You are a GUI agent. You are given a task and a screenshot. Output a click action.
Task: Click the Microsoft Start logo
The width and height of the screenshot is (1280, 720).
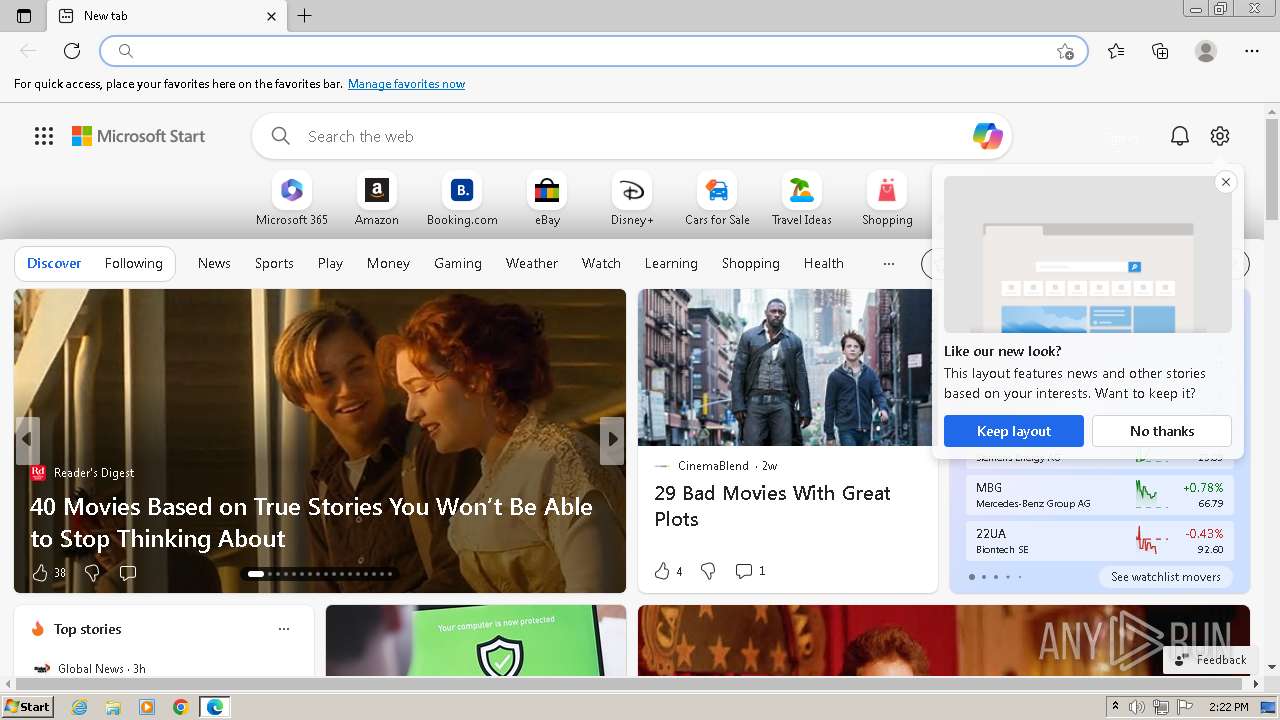[x=139, y=136]
